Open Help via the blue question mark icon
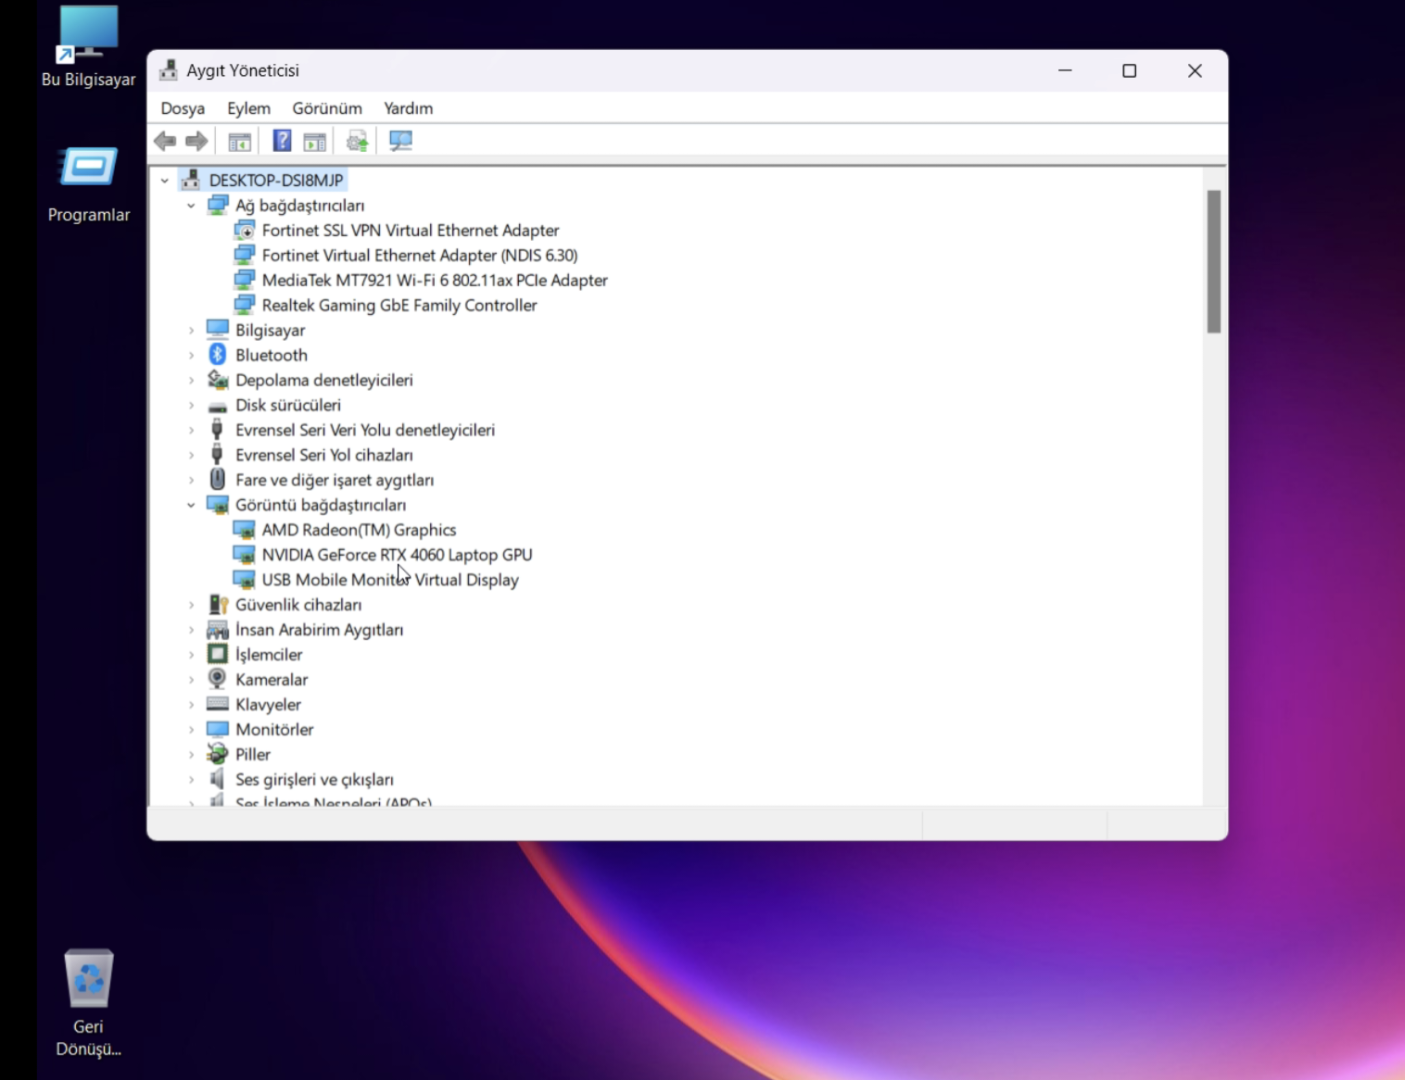The height and width of the screenshot is (1080, 1405). pyautogui.click(x=283, y=141)
